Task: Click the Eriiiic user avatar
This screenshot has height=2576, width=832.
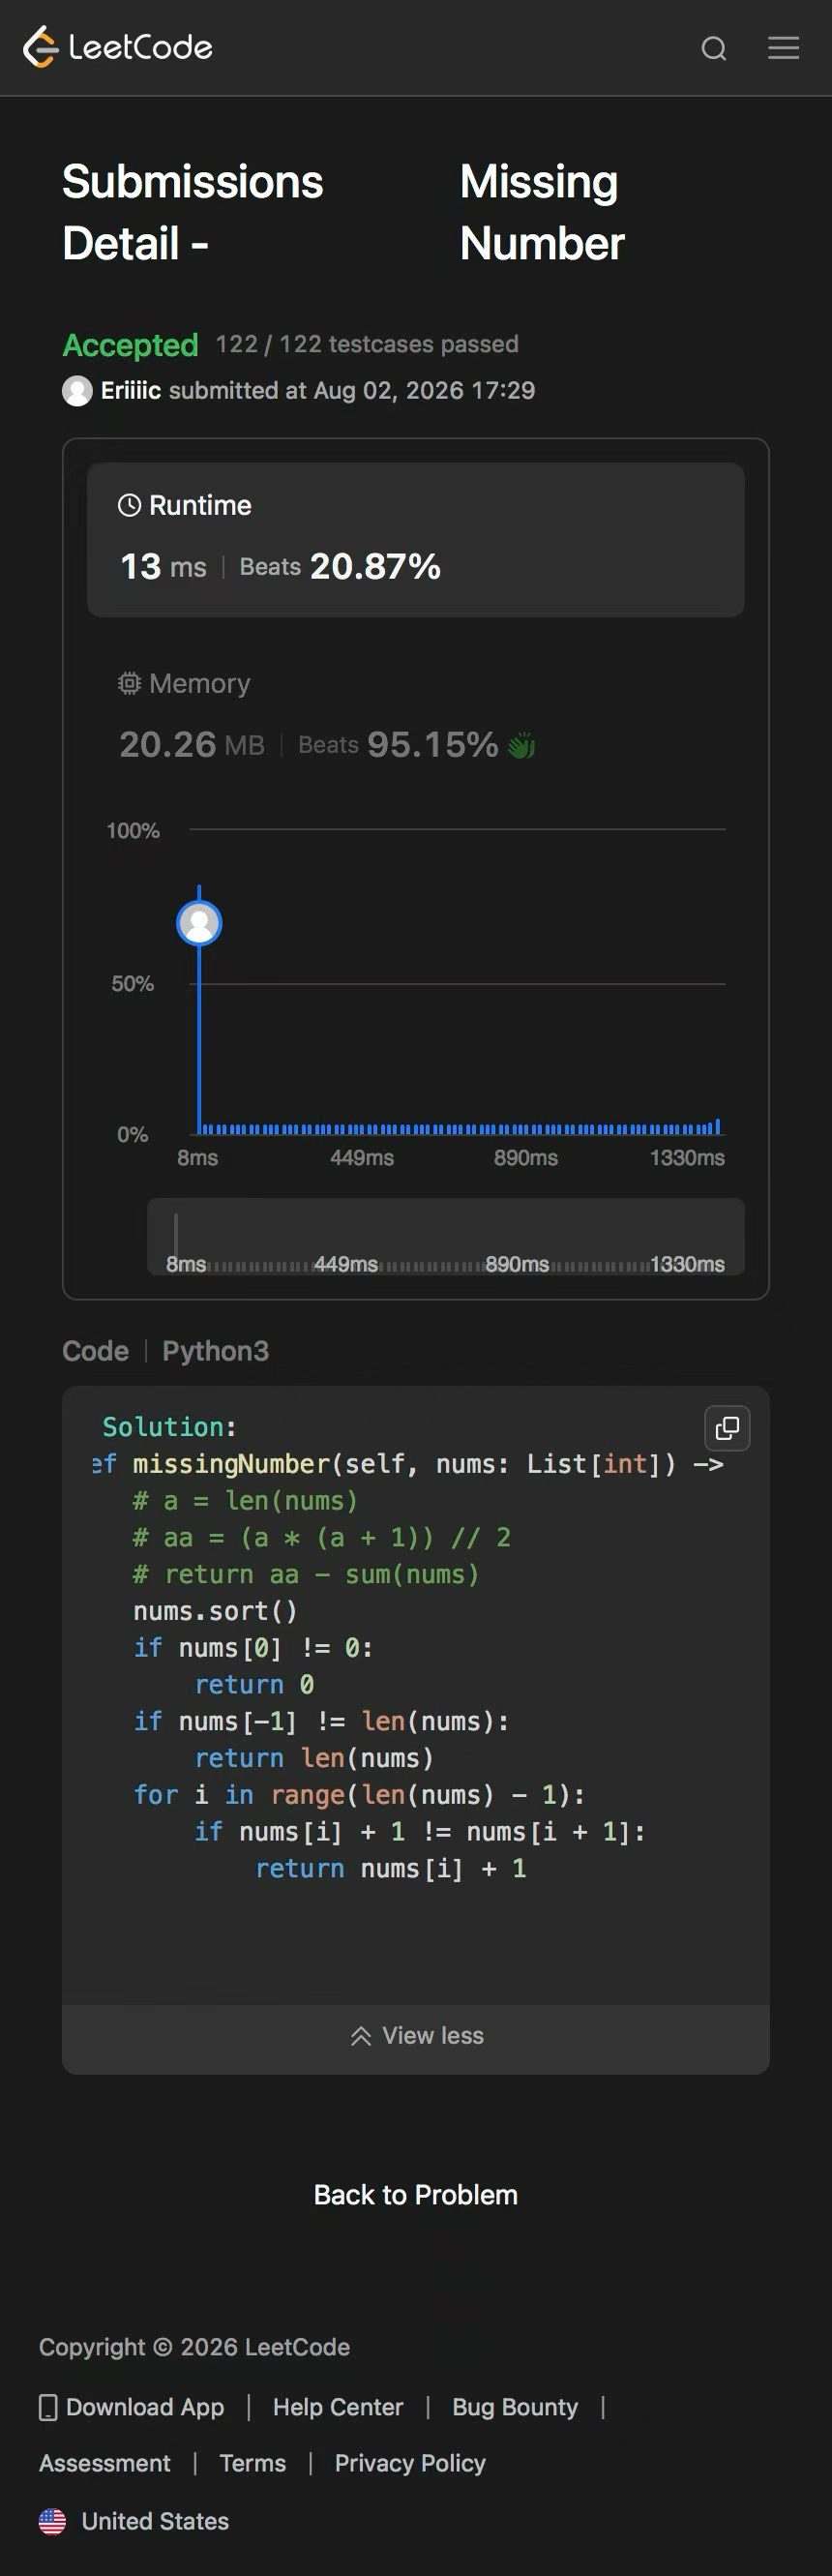Action: point(77,391)
